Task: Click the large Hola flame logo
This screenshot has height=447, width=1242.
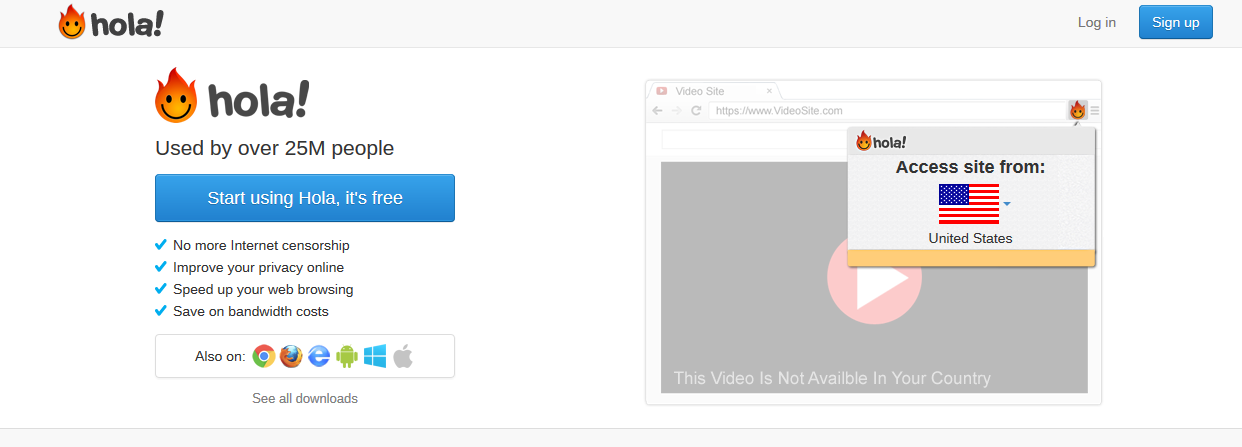Action: 232,96
